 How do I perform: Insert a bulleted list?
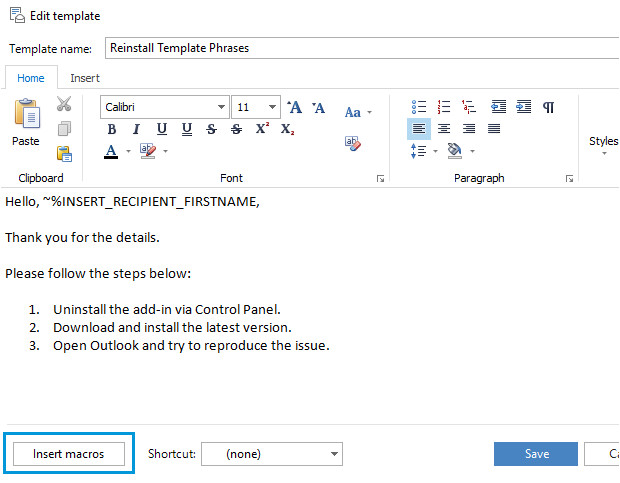coord(419,107)
